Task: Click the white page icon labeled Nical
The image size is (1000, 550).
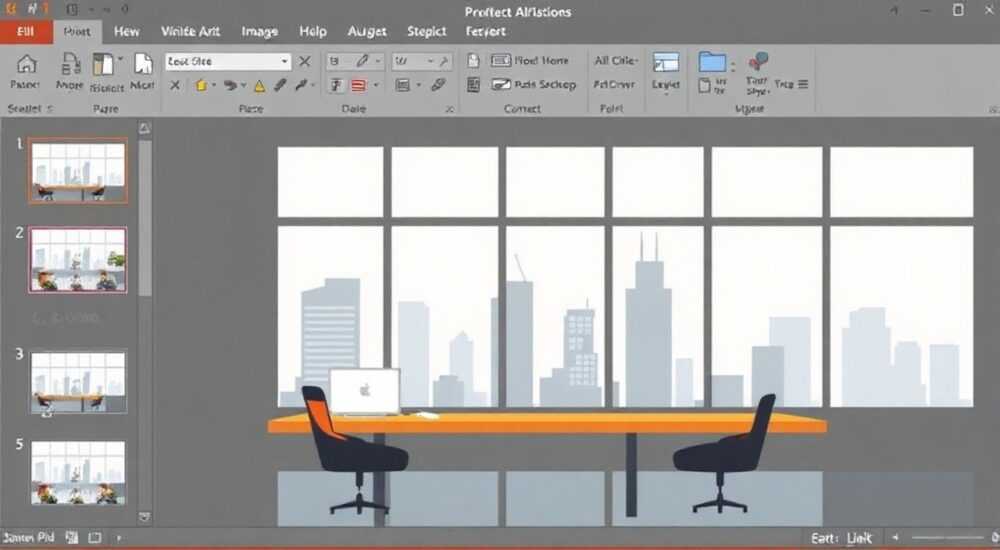Action: point(143,64)
